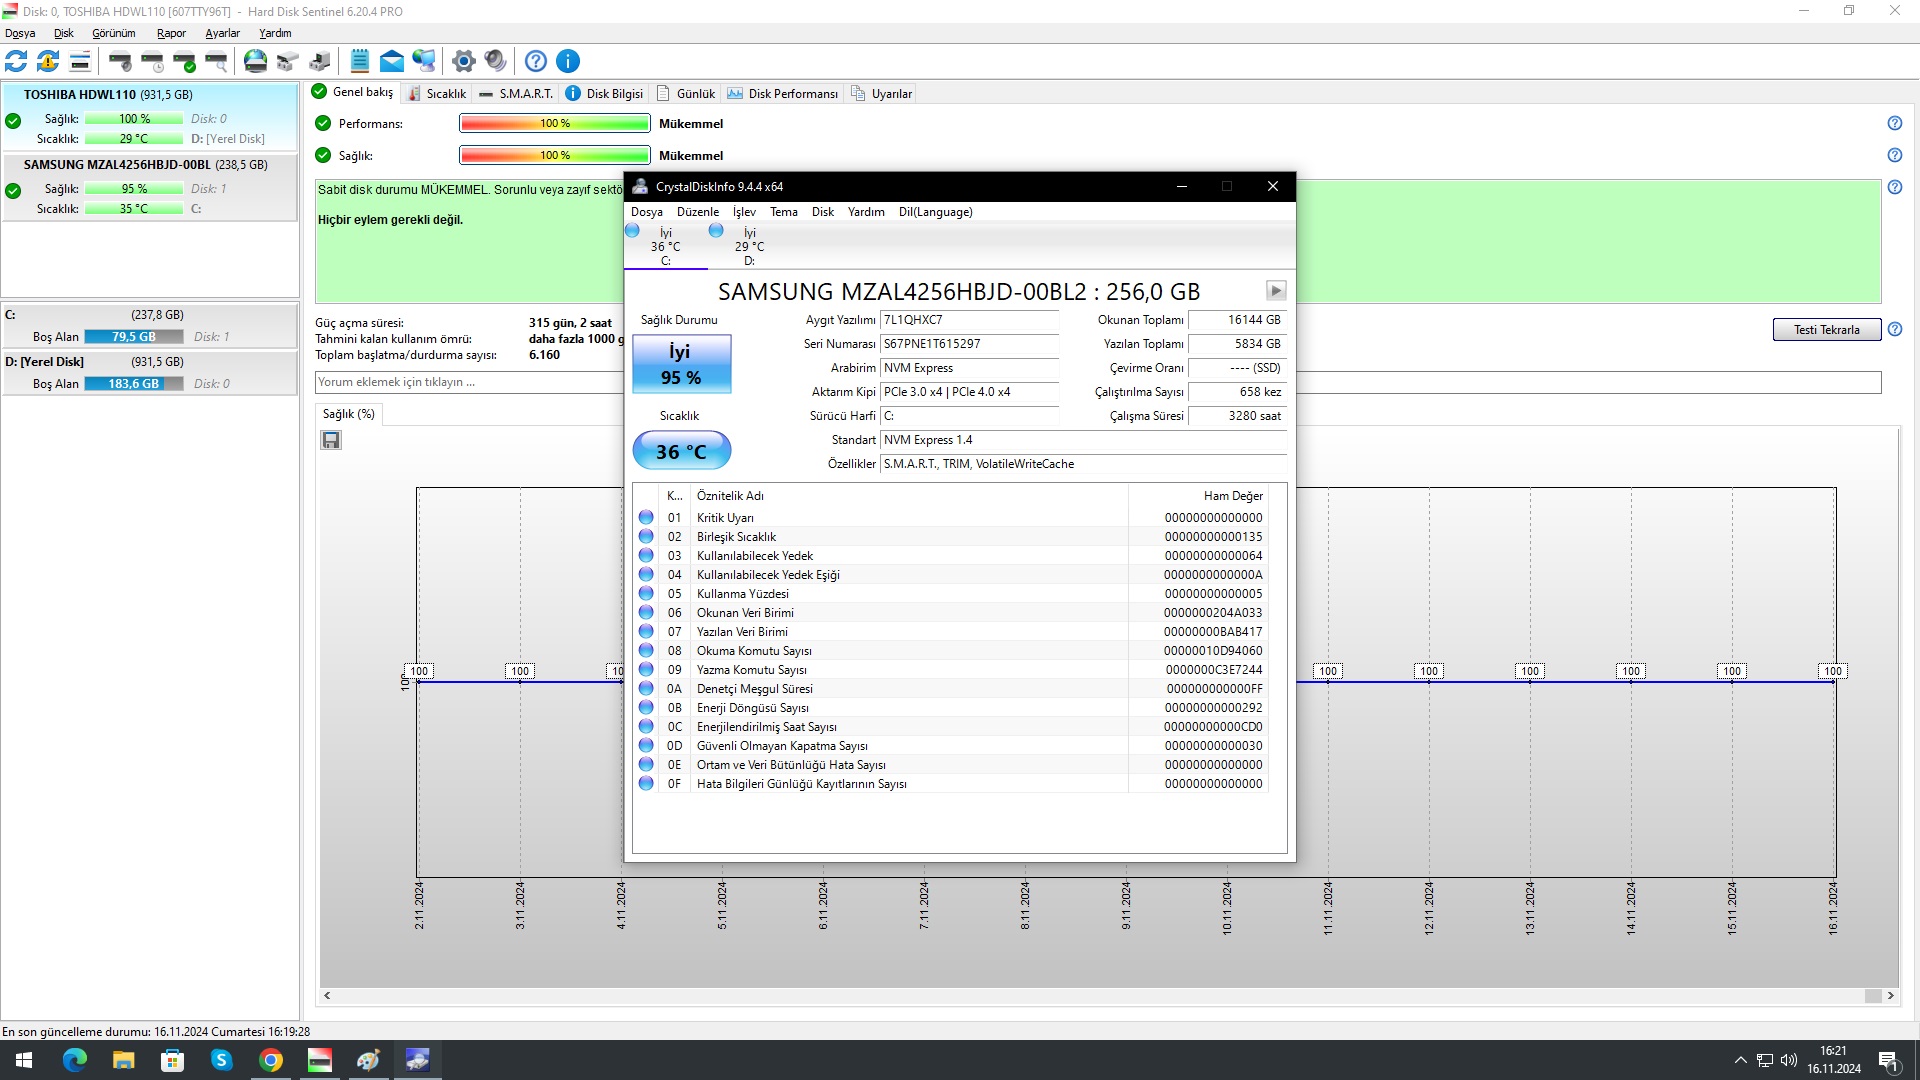Open settings with the gear icon
This screenshot has width=1920, height=1080.
coord(463,61)
